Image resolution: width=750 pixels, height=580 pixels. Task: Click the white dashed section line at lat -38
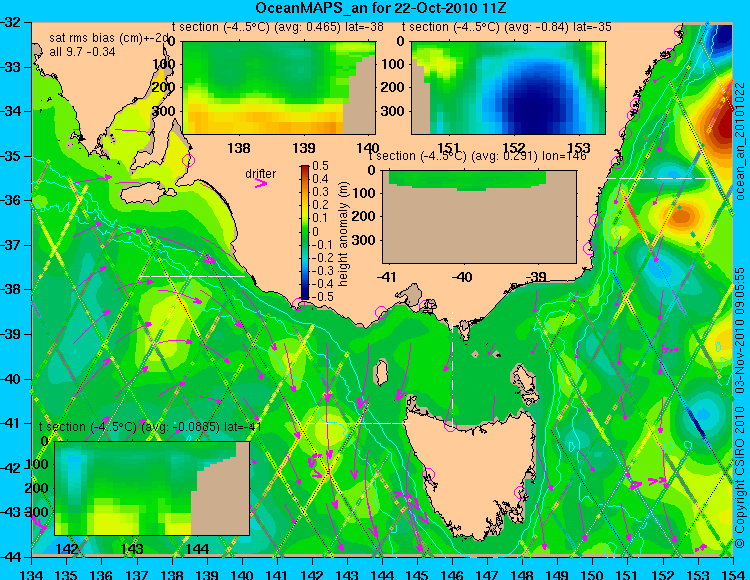click(x=192, y=276)
